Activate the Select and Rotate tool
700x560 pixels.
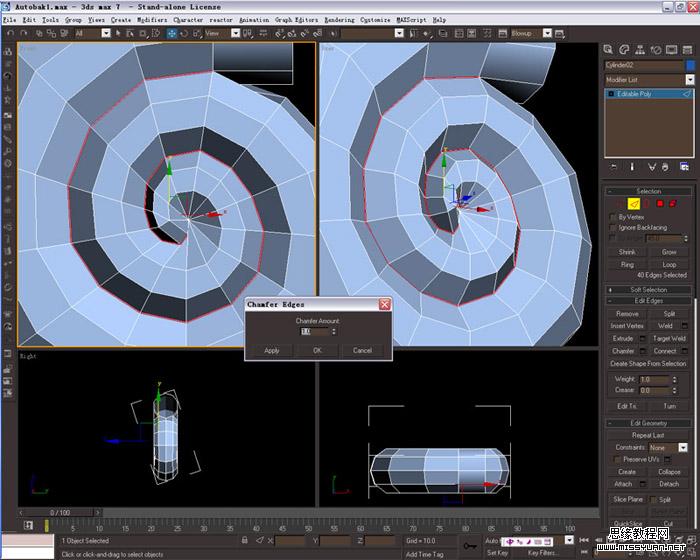(184, 33)
